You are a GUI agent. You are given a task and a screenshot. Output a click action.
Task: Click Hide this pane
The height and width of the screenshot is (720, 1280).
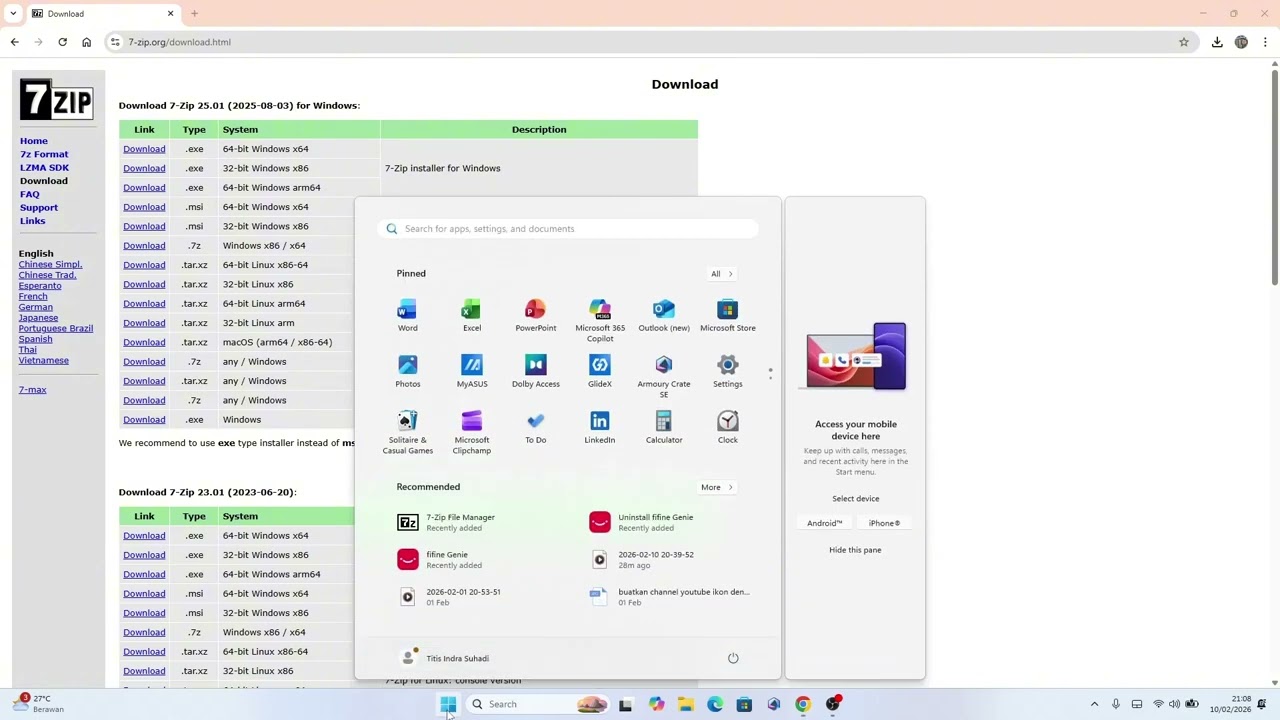tap(855, 550)
